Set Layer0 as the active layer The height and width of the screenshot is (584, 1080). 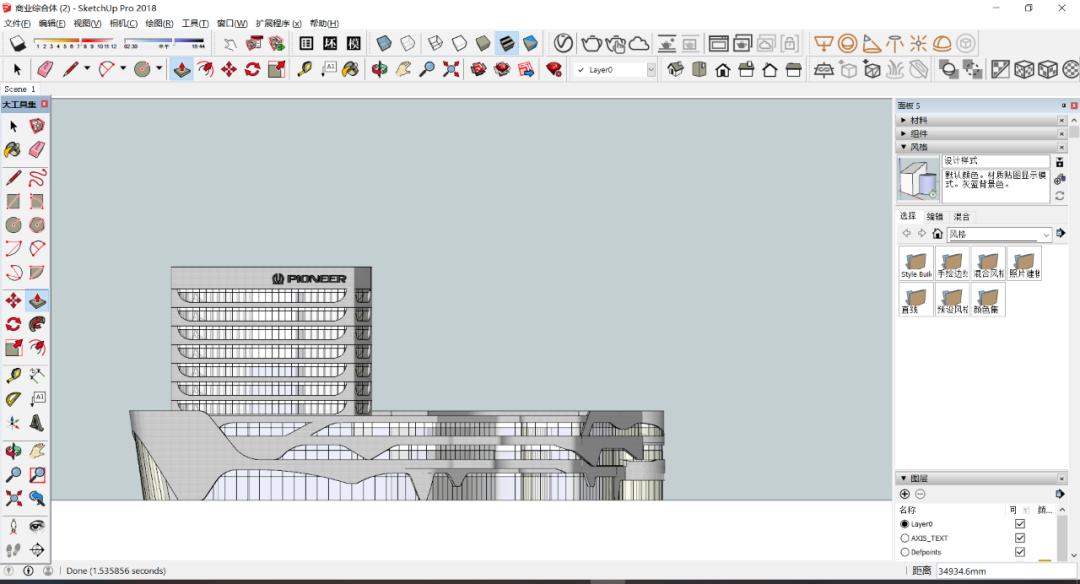(905, 524)
